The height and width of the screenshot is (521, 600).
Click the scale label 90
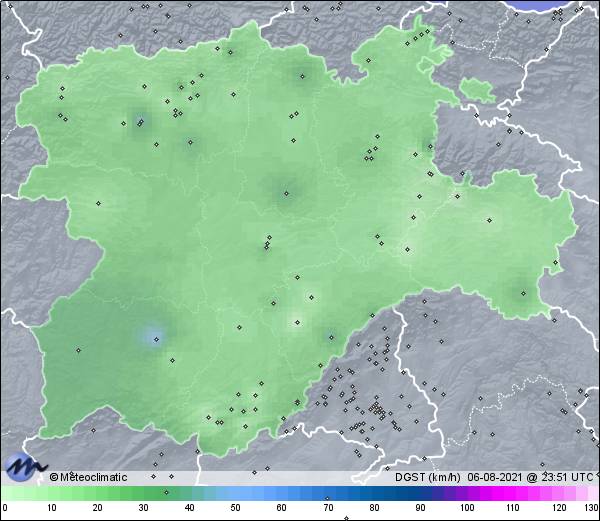420,508
